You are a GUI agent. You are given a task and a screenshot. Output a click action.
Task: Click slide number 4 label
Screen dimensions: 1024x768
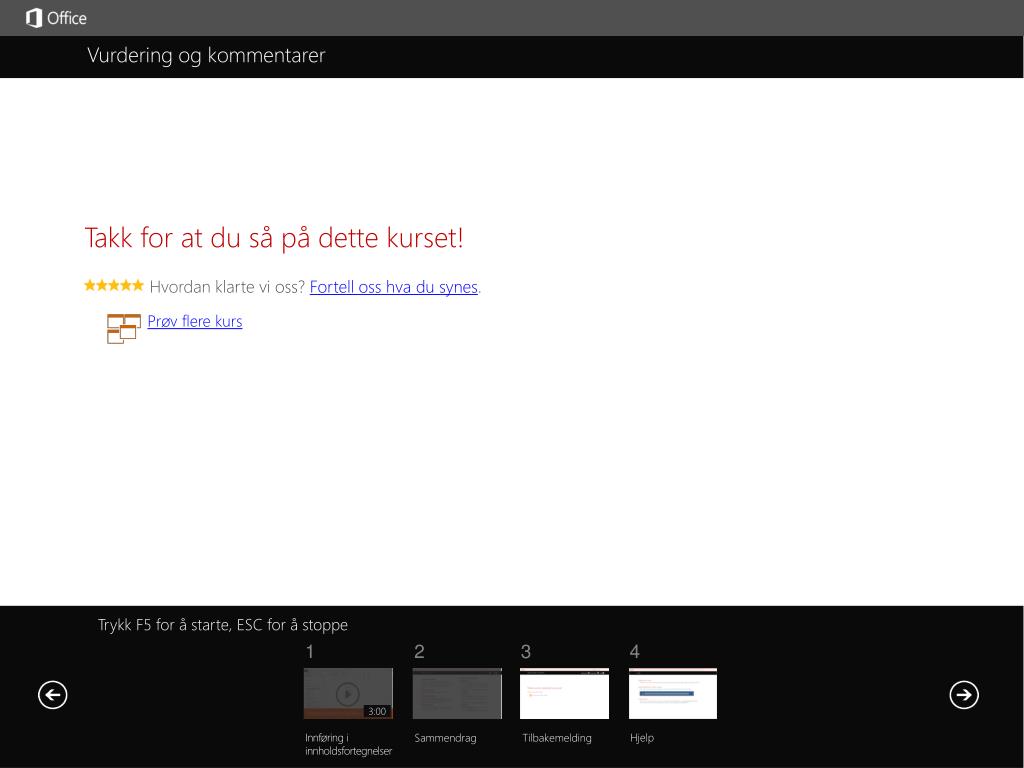634,651
